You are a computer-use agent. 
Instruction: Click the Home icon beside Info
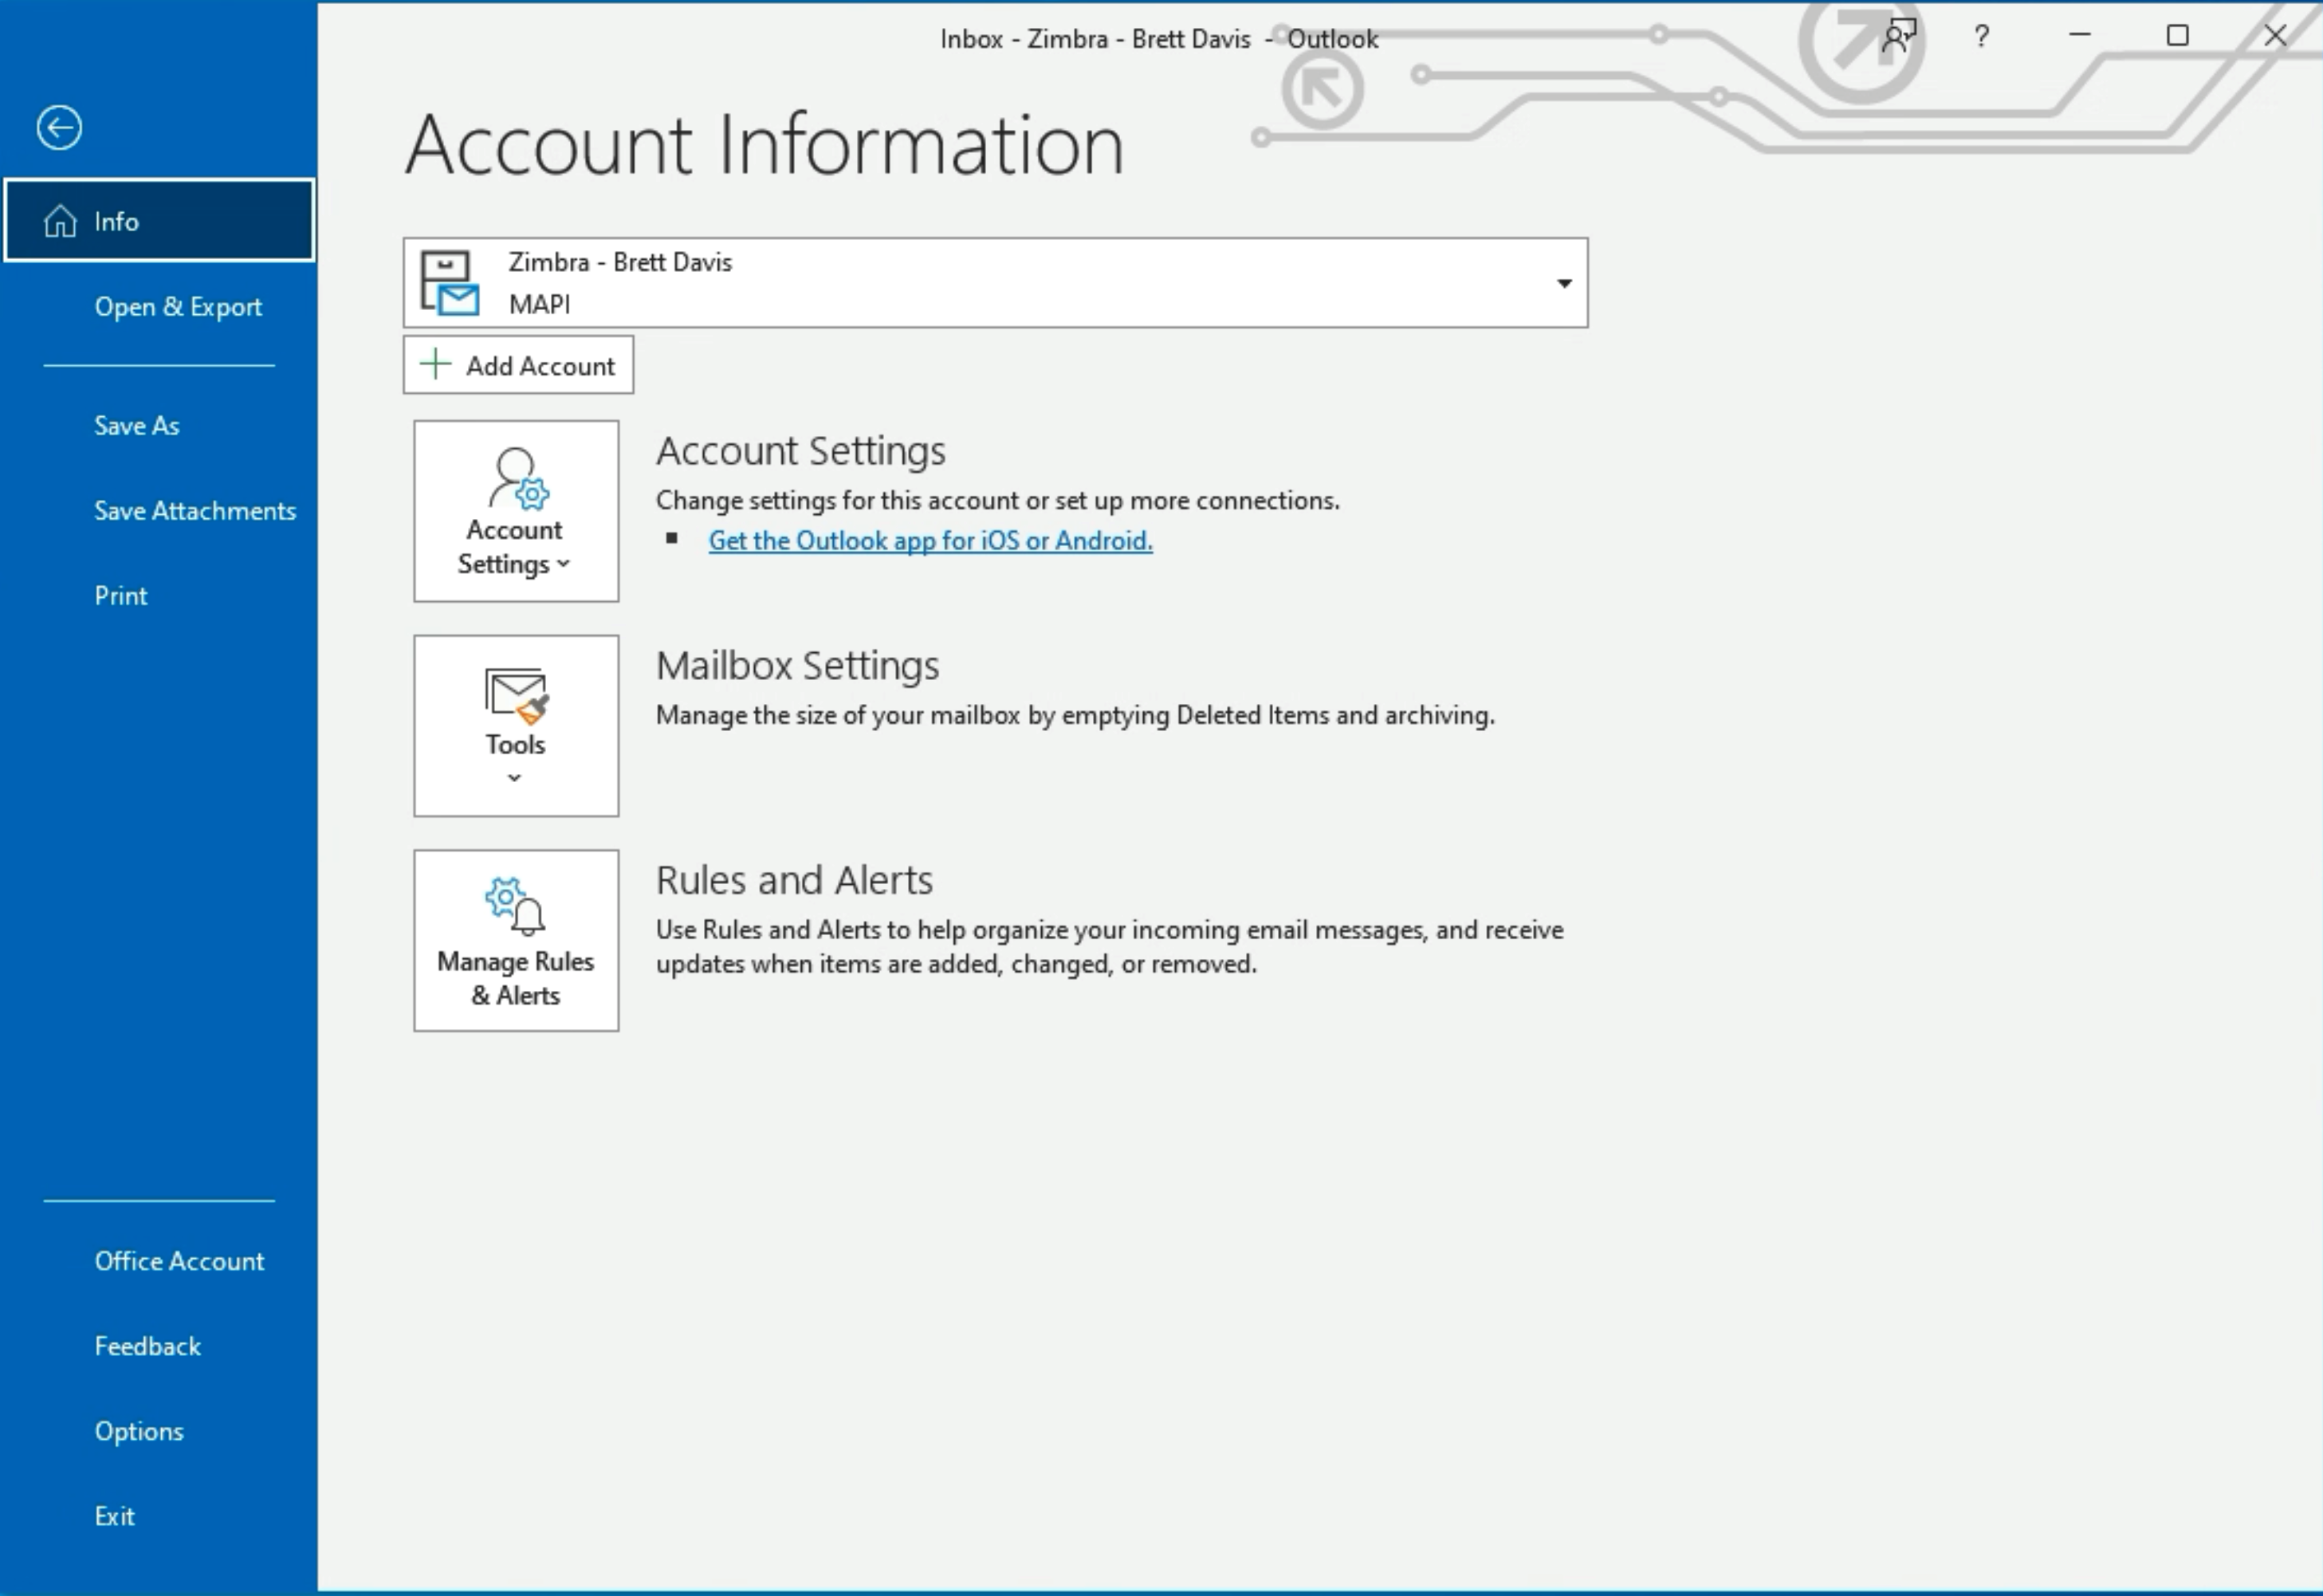(x=60, y=221)
